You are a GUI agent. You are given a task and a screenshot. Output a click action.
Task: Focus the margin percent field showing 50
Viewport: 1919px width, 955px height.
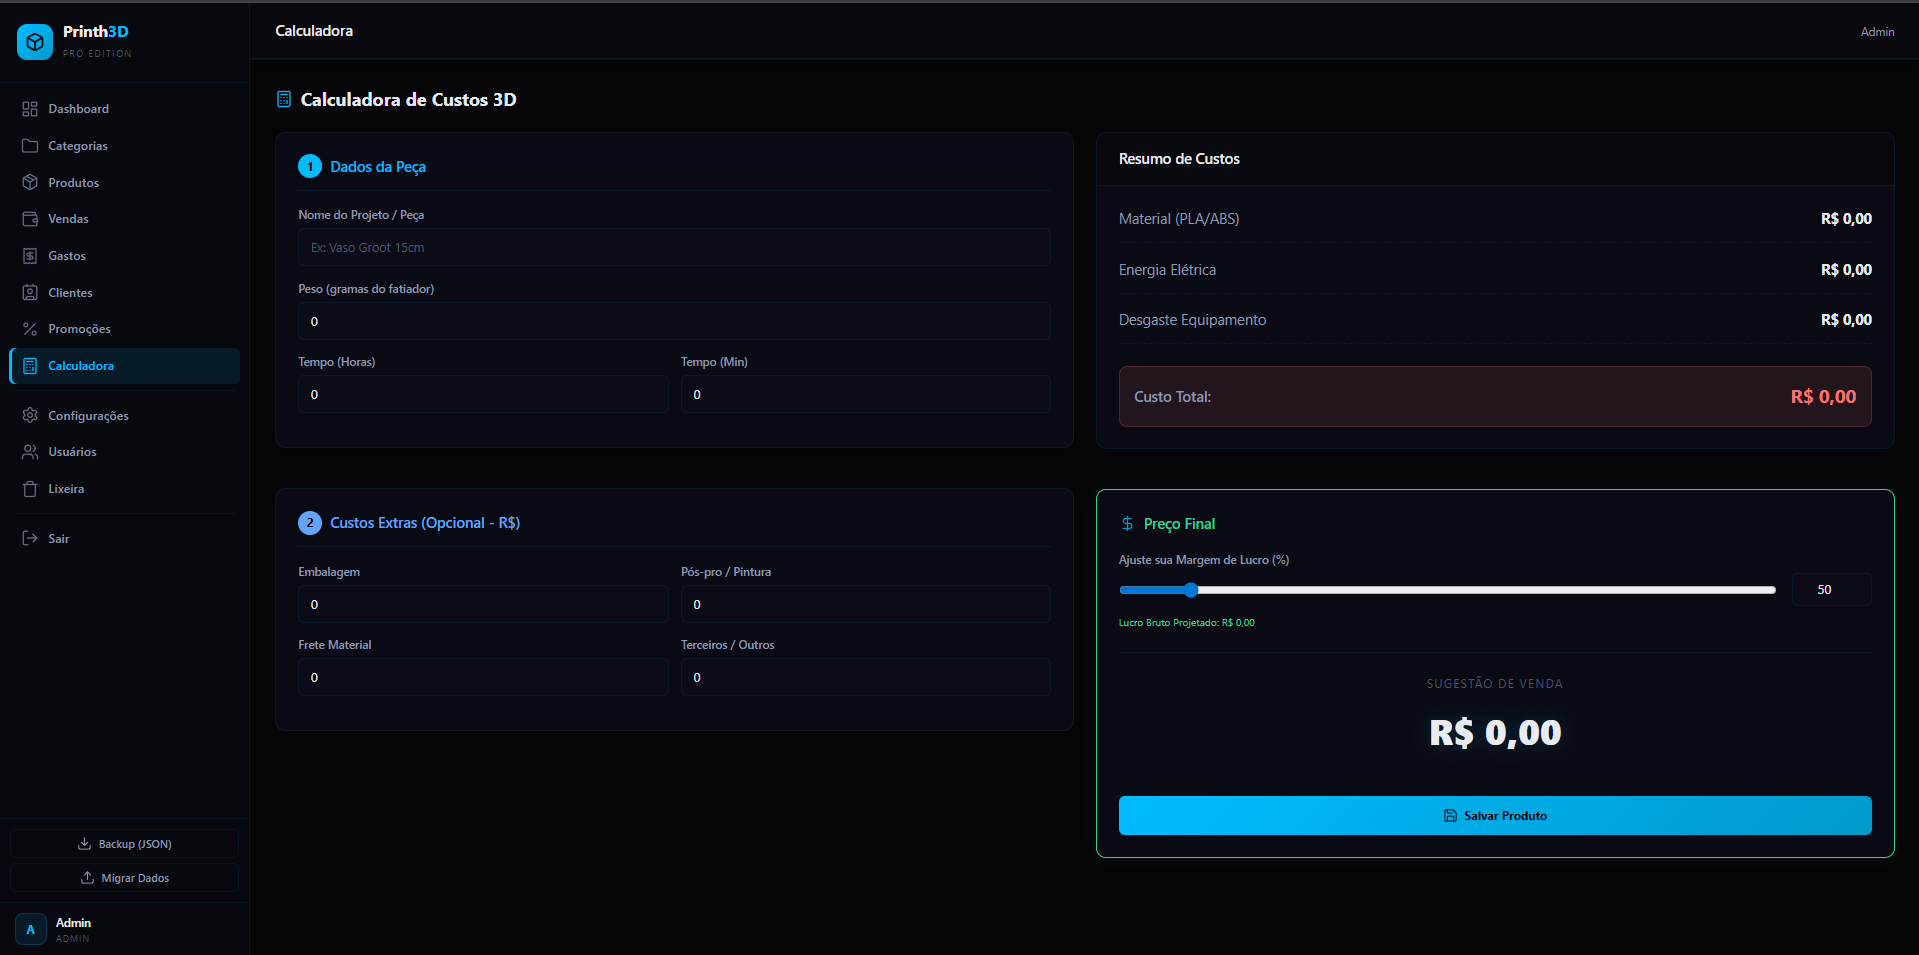click(1831, 590)
